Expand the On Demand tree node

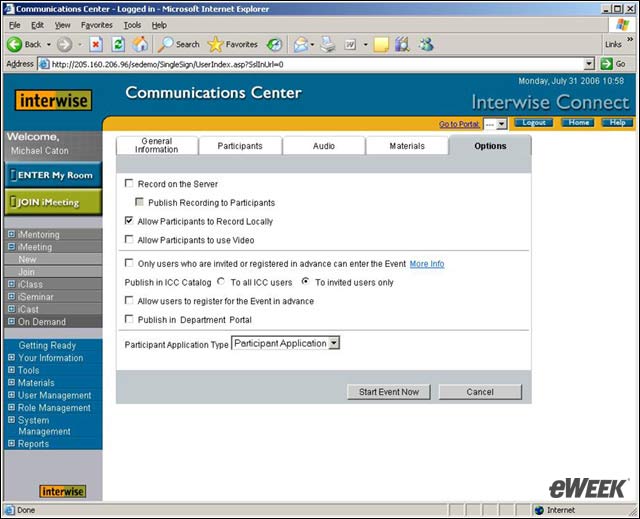click(11, 321)
